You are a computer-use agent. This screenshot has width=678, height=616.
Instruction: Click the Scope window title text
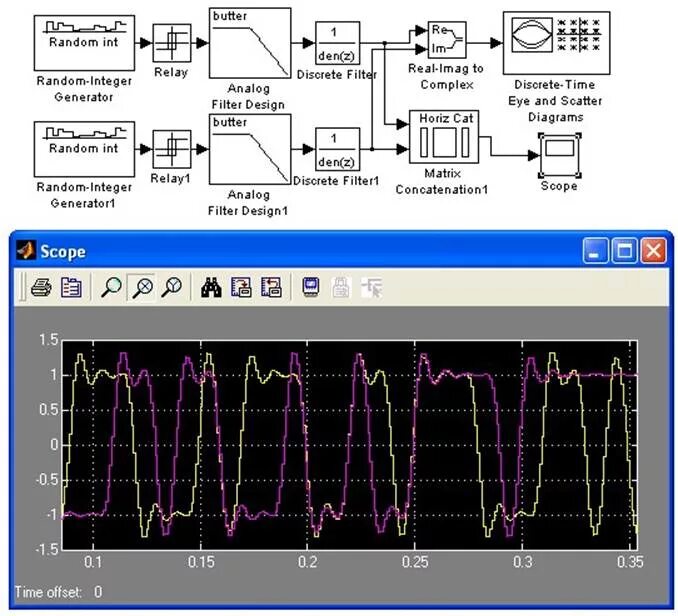63,252
